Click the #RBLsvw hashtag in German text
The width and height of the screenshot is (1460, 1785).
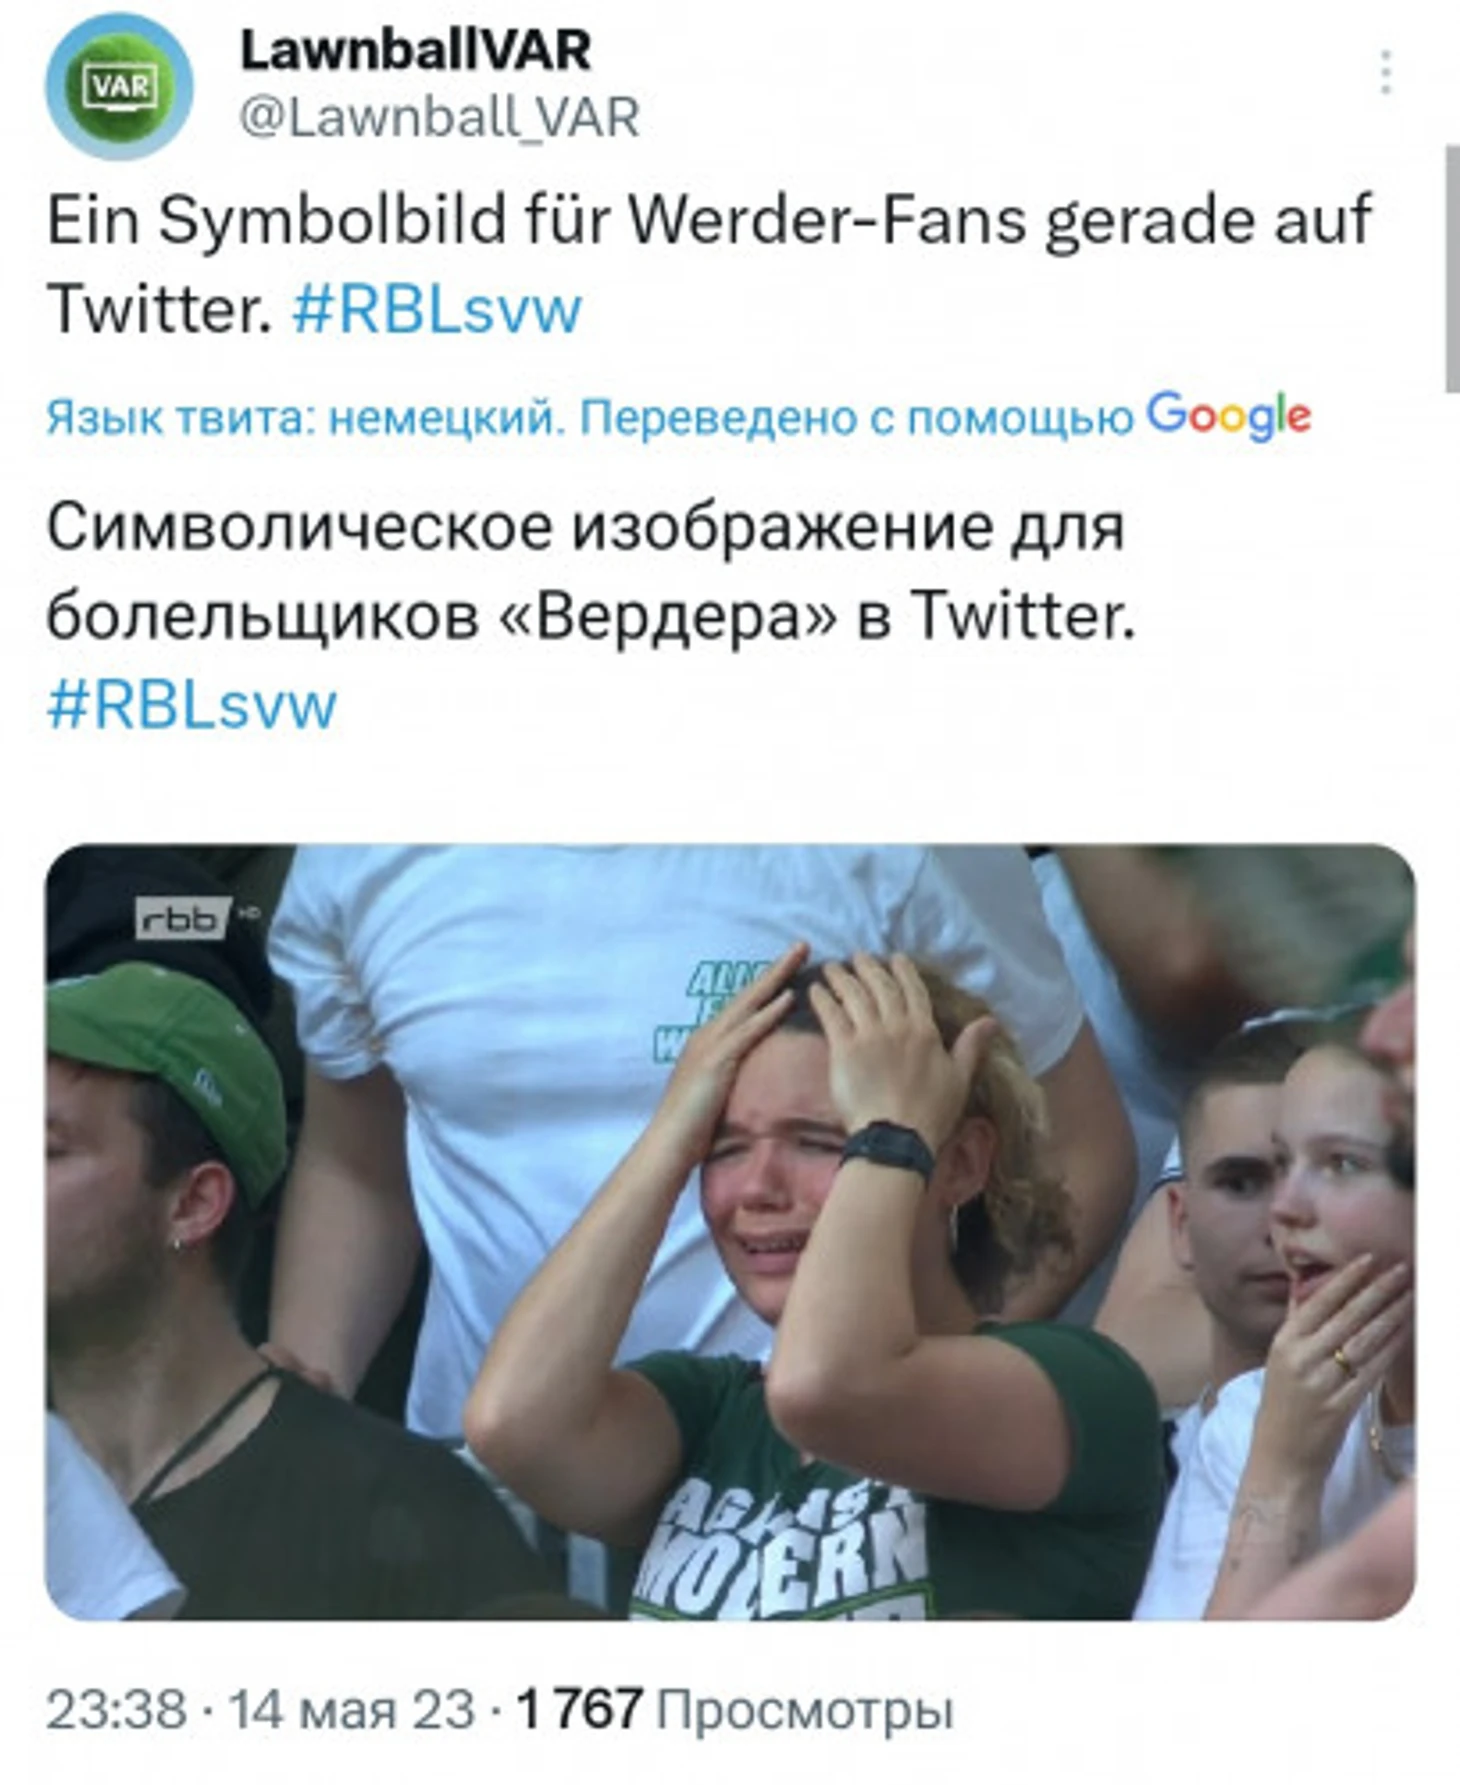[x=437, y=310]
